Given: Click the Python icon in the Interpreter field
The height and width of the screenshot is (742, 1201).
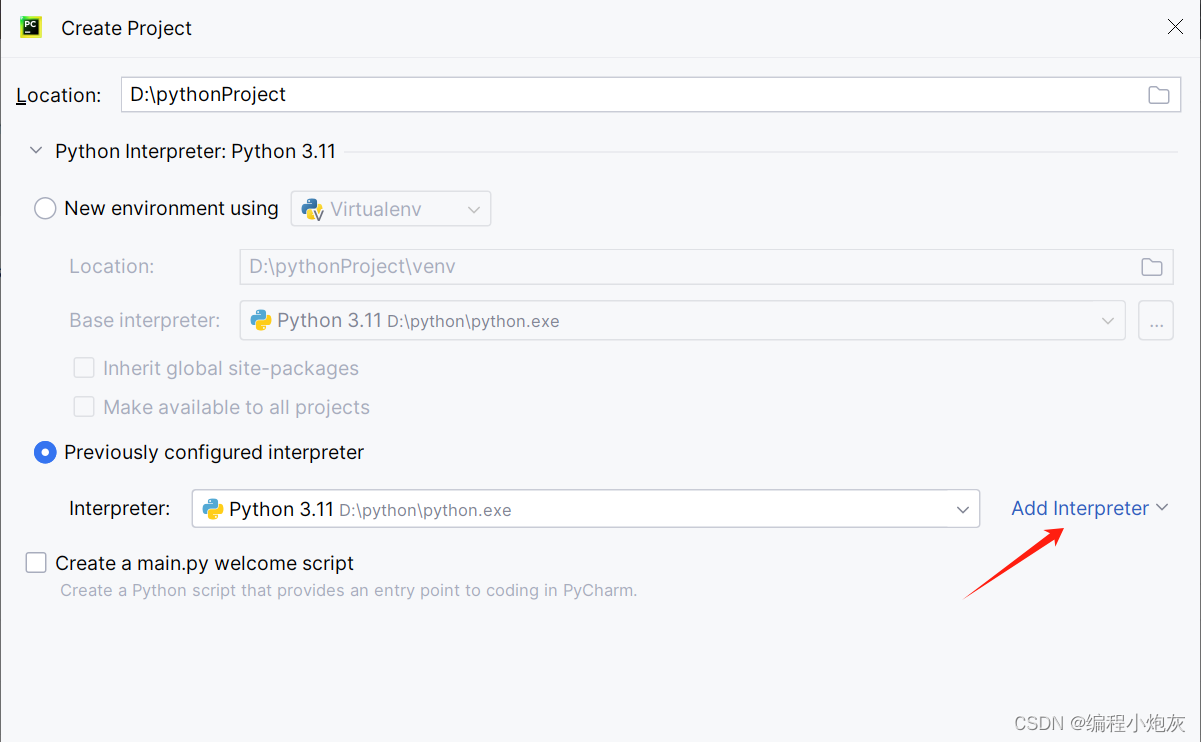Looking at the screenshot, I should (x=212, y=508).
